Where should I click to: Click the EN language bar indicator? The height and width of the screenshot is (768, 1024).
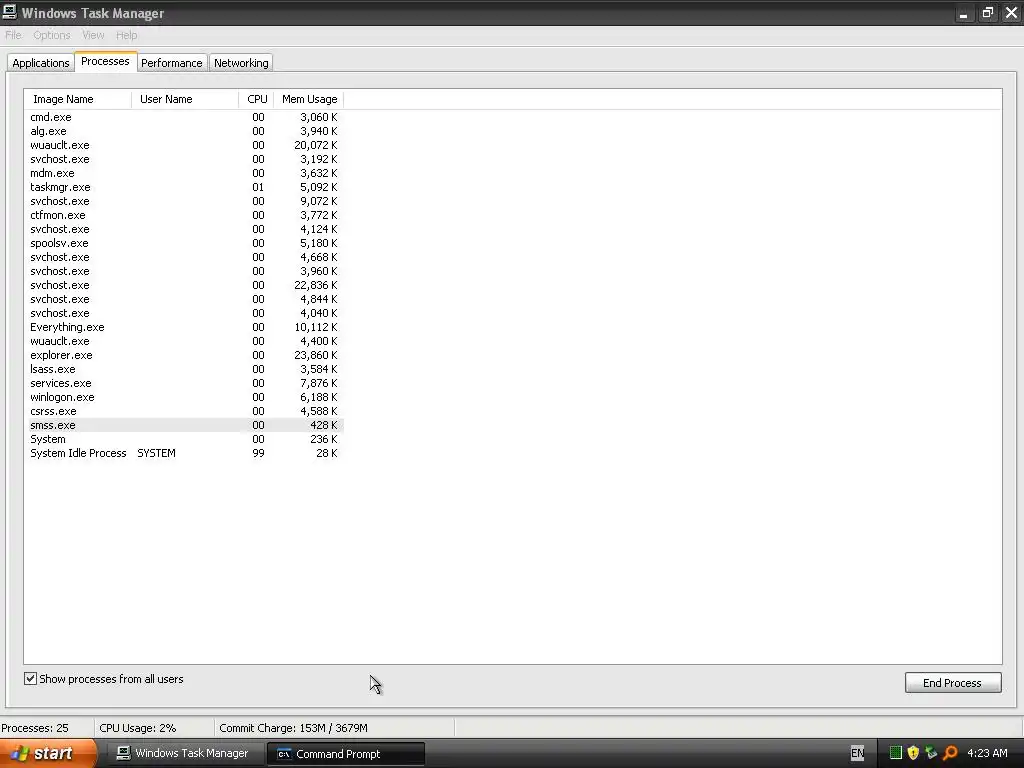pyautogui.click(x=857, y=753)
